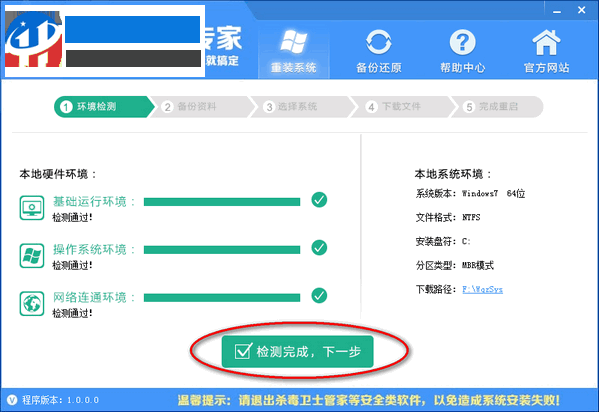Click the 基础运行环境 monitor icon
This screenshot has height=412, width=599.
(x=32, y=208)
